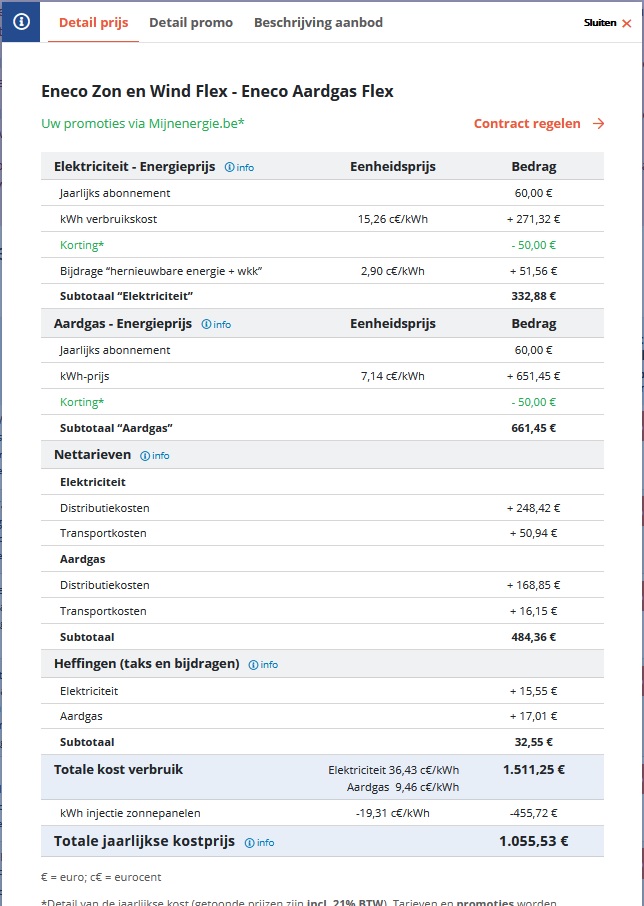
Task: Show info for Aardgas - Energieprijs
Action: point(216,325)
